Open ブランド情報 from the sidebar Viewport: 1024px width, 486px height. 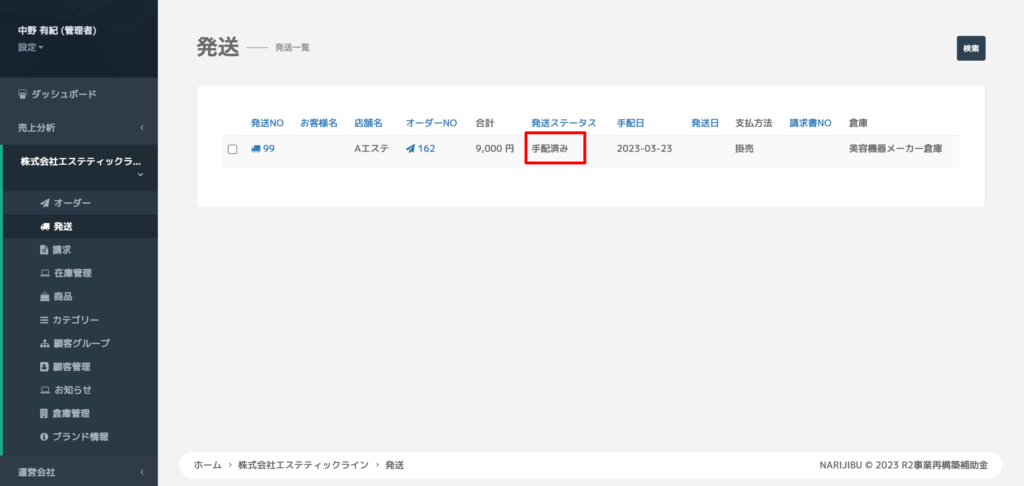(x=80, y=436)
